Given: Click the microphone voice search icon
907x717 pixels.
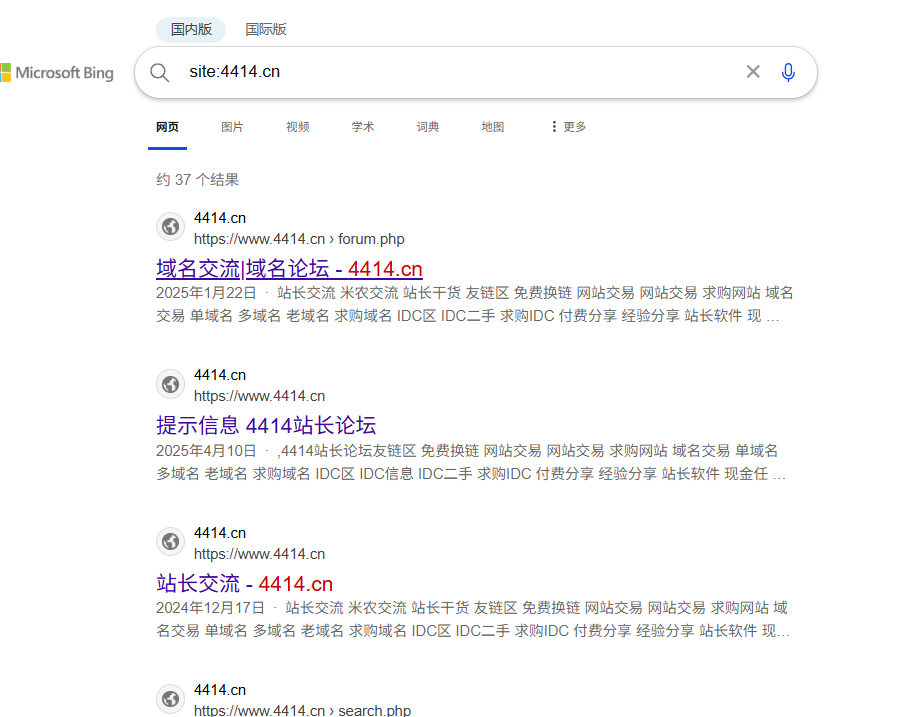Looking at the screenshot, I should (788, 72).
